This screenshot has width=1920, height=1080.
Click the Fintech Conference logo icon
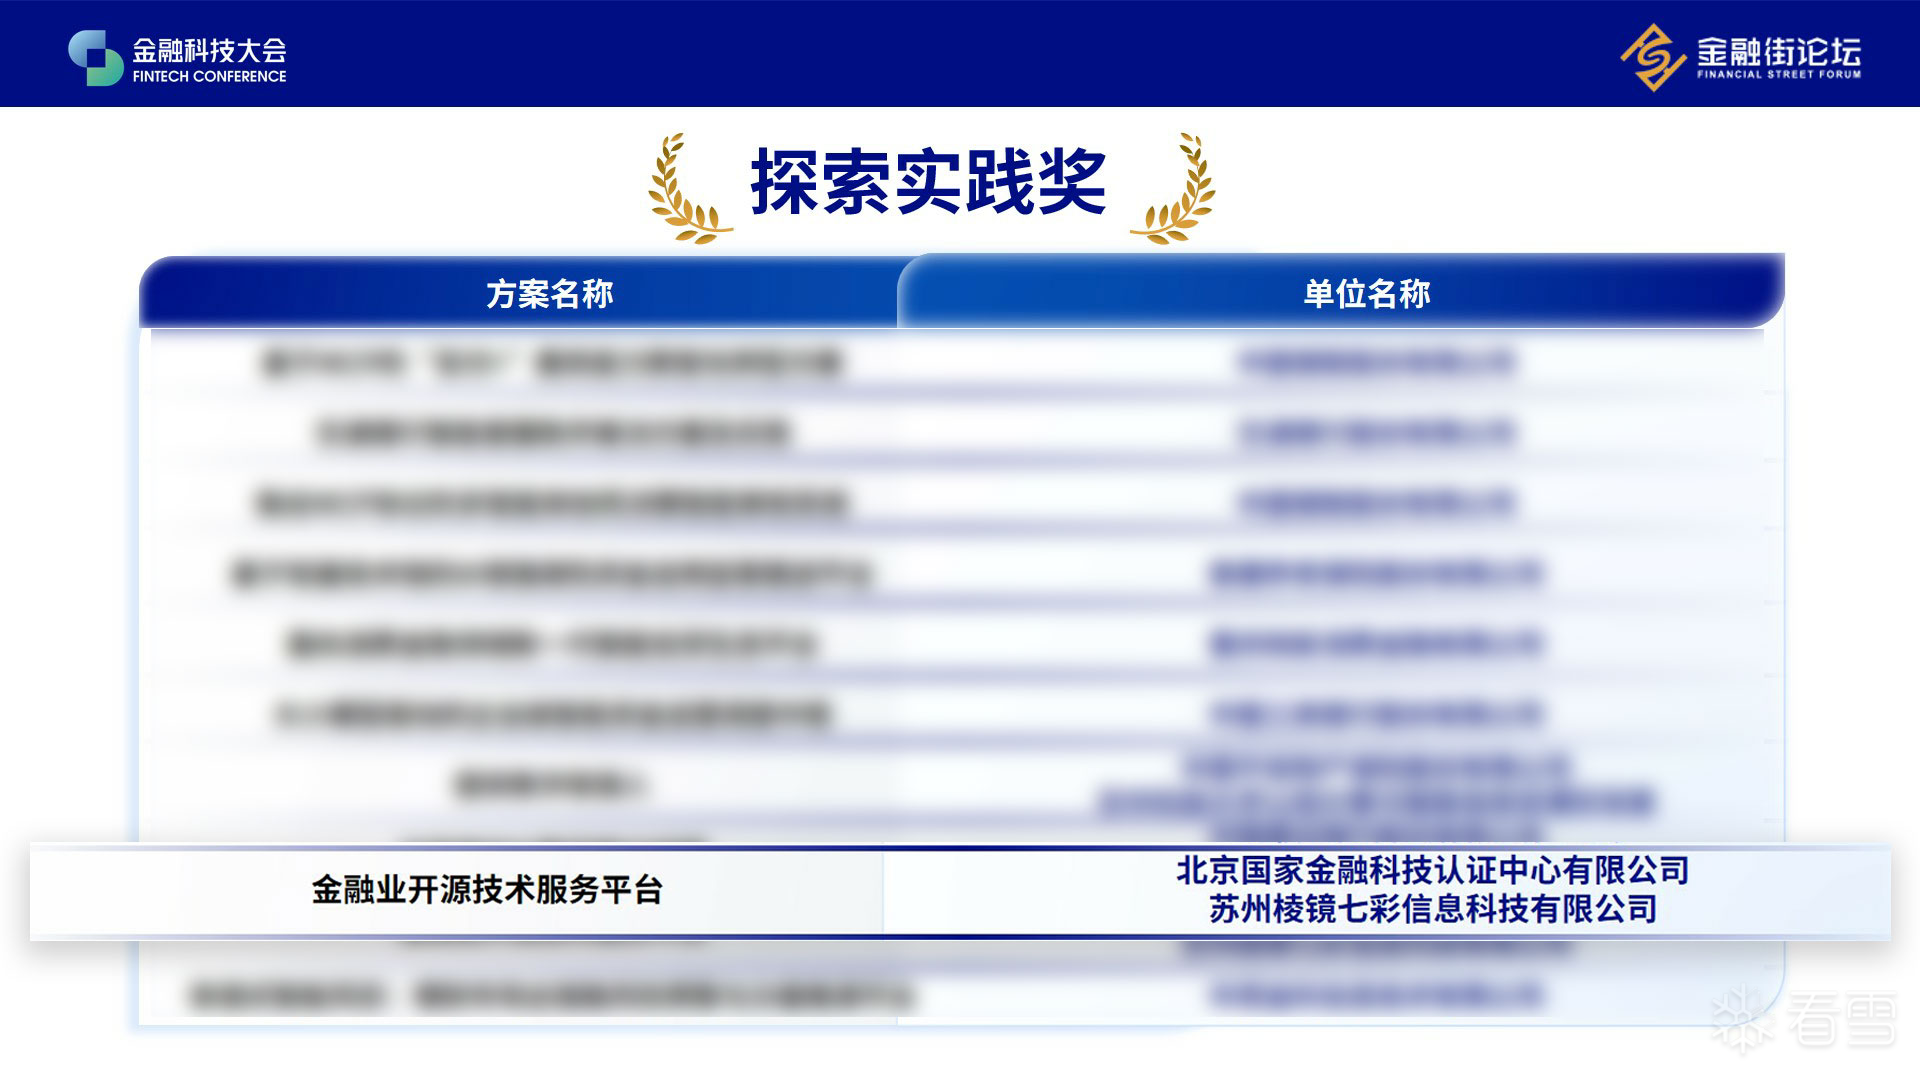point(95,57)
